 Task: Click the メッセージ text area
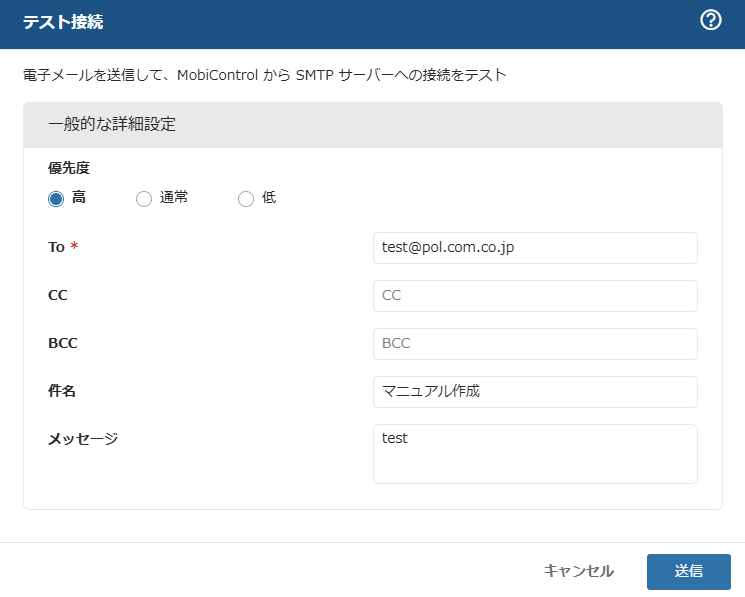[535, 454]
